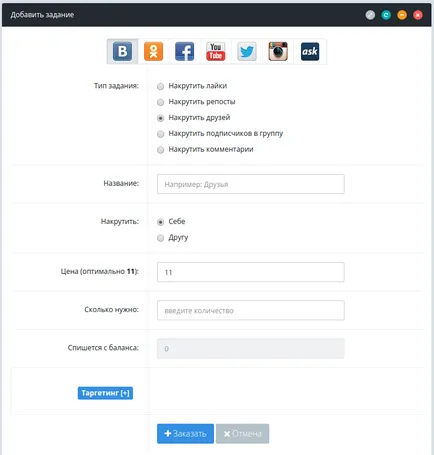
Task: Expand the Таргетинг [+] section
Action: click(x=105, y=393)
